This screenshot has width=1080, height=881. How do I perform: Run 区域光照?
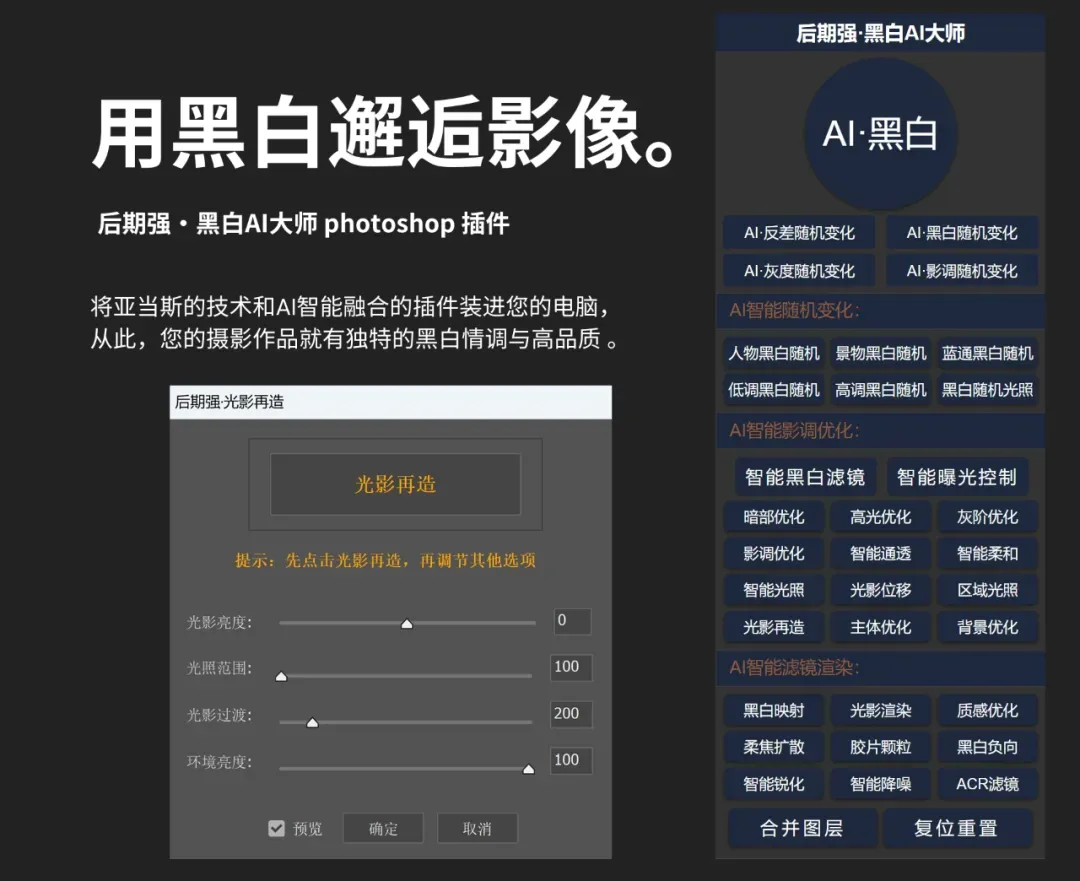coord(987,590)
